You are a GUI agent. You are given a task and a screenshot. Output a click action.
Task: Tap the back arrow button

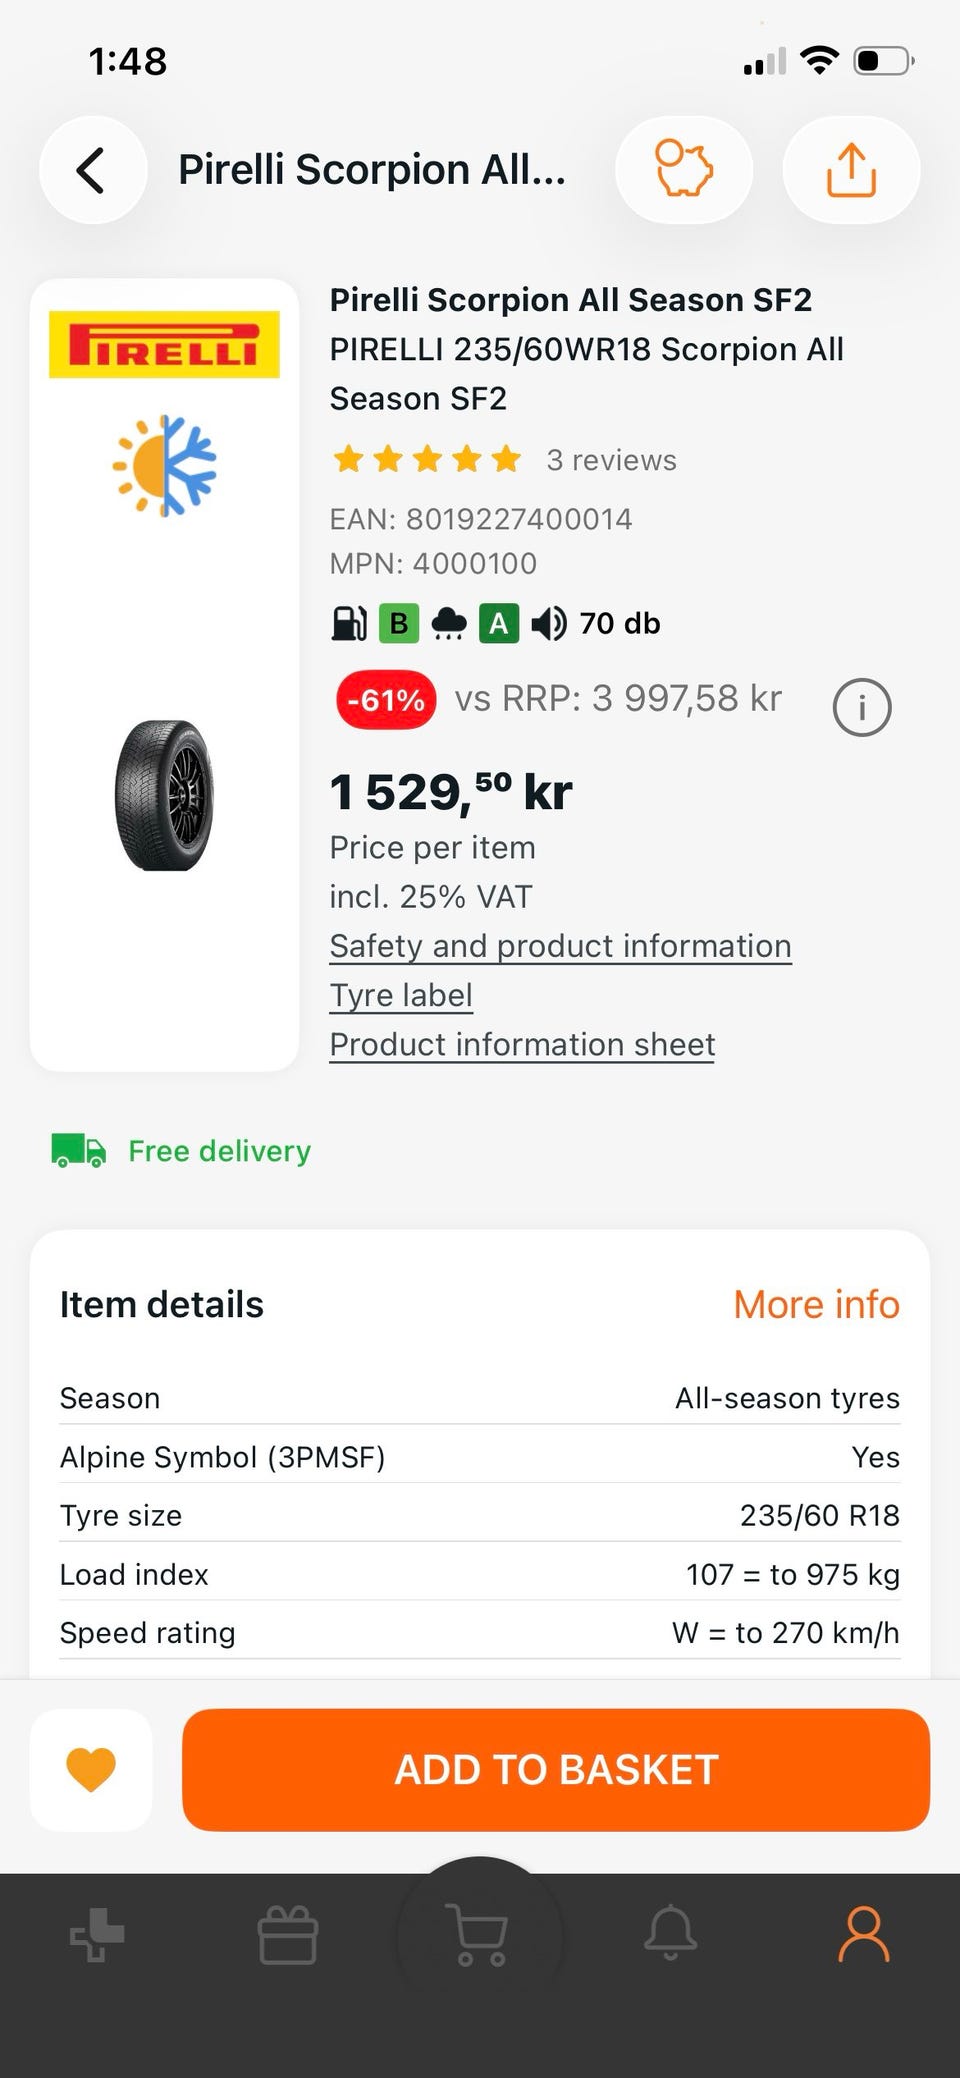(x=92, y=170)
